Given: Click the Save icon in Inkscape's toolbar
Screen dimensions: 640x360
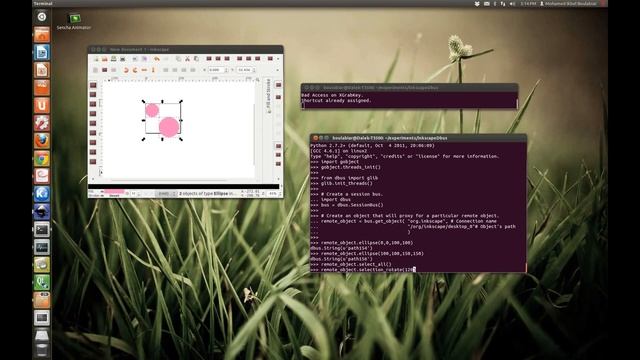Looking at the screenshot, I should 113,59.
